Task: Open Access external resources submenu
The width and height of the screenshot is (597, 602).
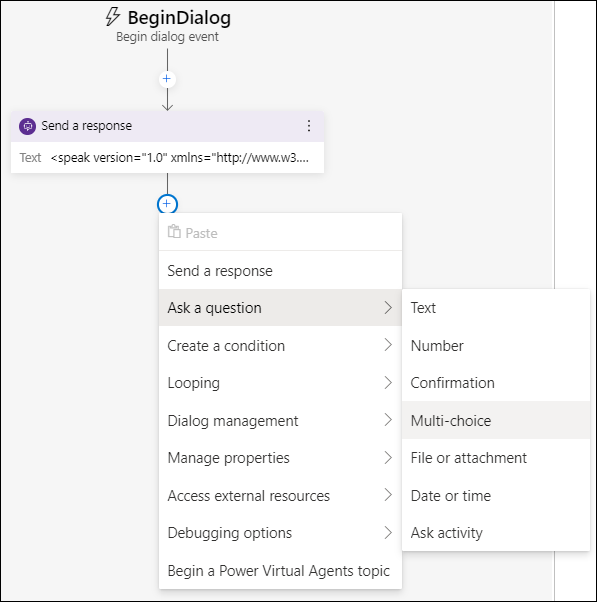Action: click(280, 495)
